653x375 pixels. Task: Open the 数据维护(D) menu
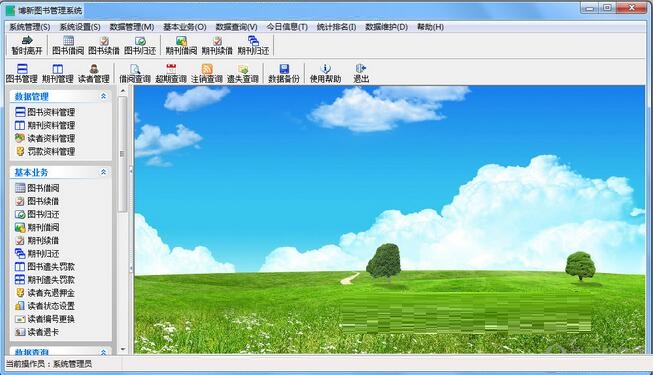click(x=386, y=27)
